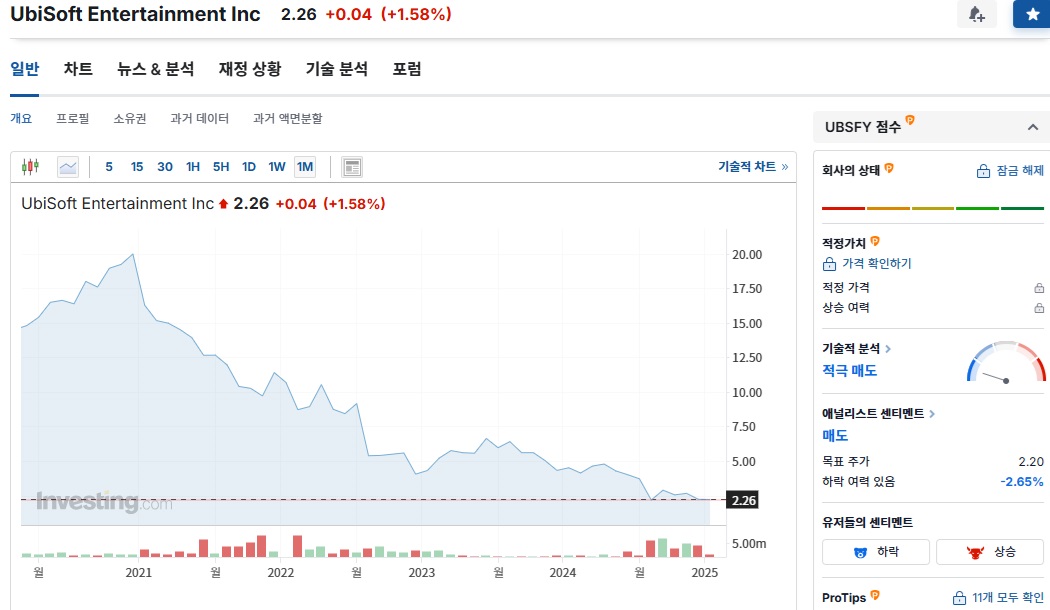Select the 1M chart interval
The height and width of the screenshot is (610, 1050).
(x=305, y=167)
